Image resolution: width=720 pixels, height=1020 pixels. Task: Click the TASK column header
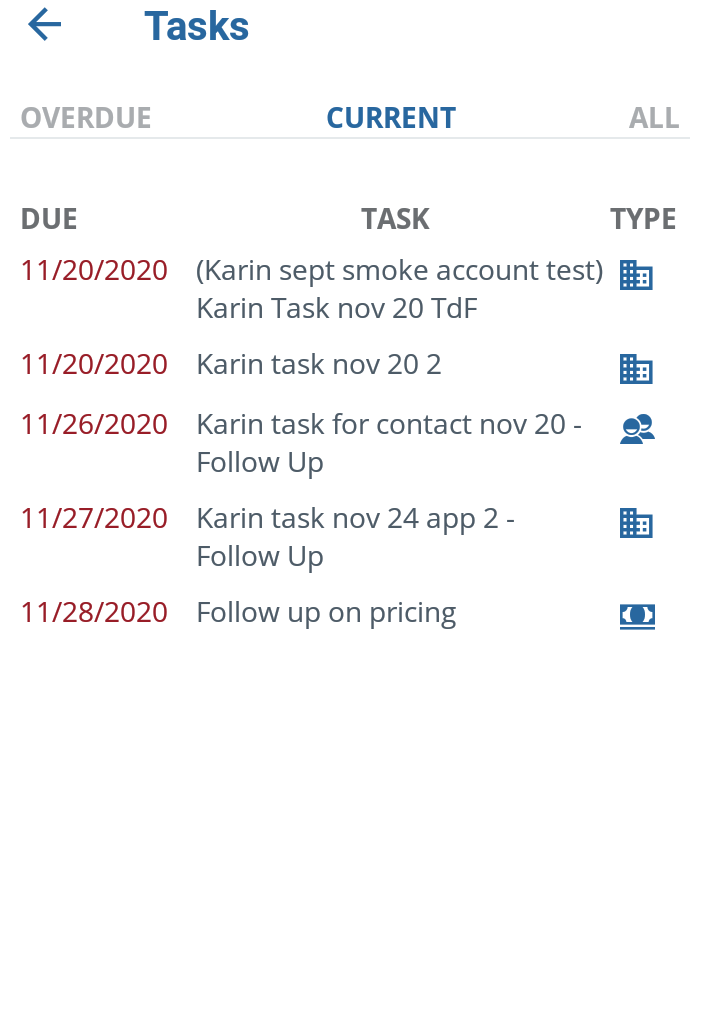[395, 219]
